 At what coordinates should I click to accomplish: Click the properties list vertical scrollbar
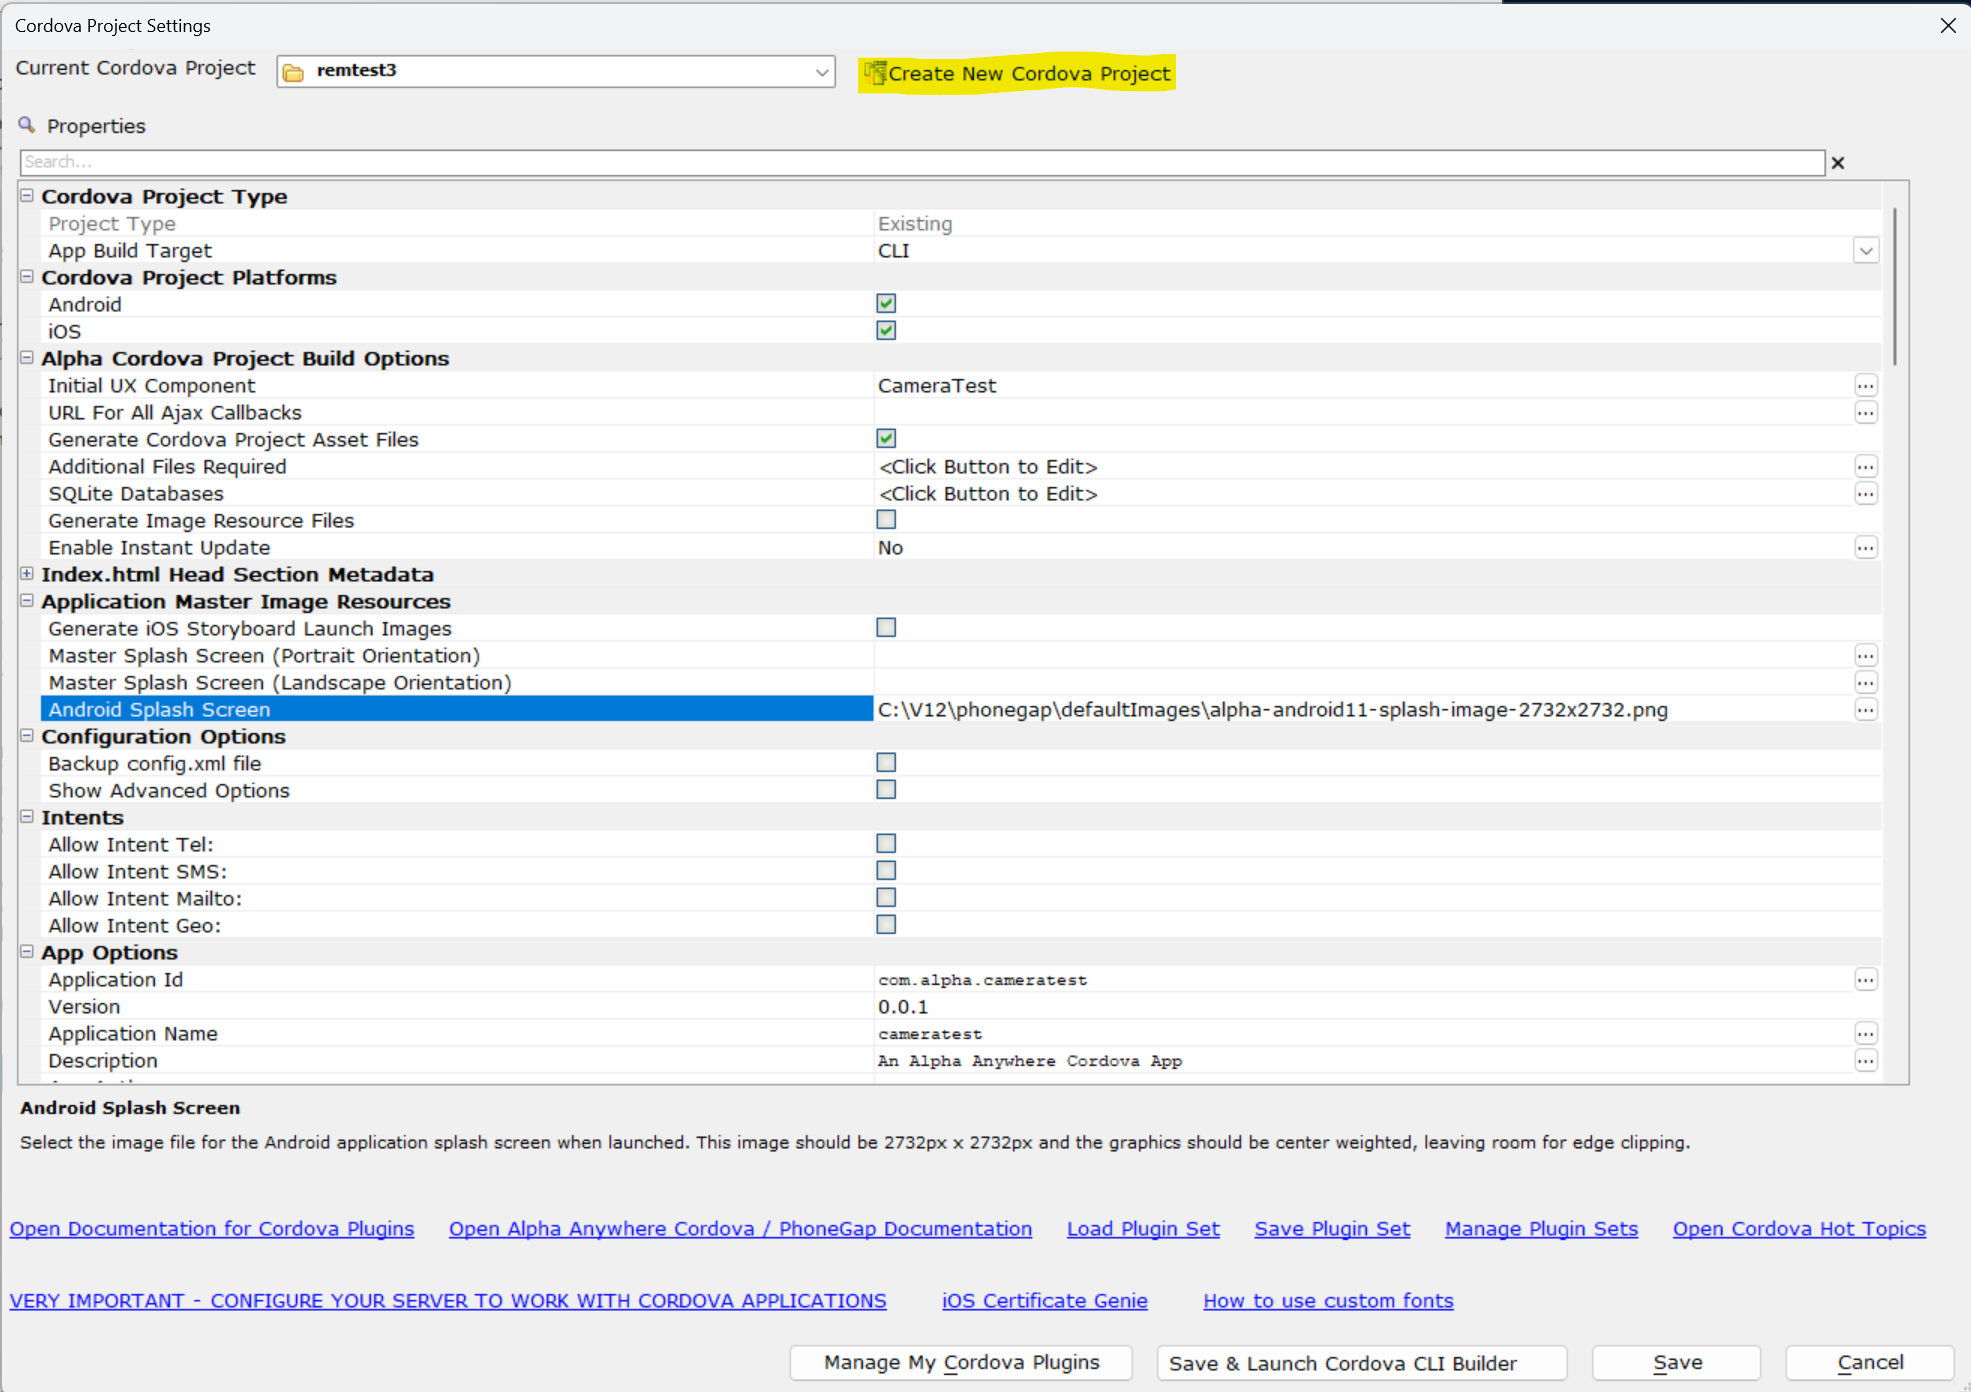click(x=1894, y=287)
